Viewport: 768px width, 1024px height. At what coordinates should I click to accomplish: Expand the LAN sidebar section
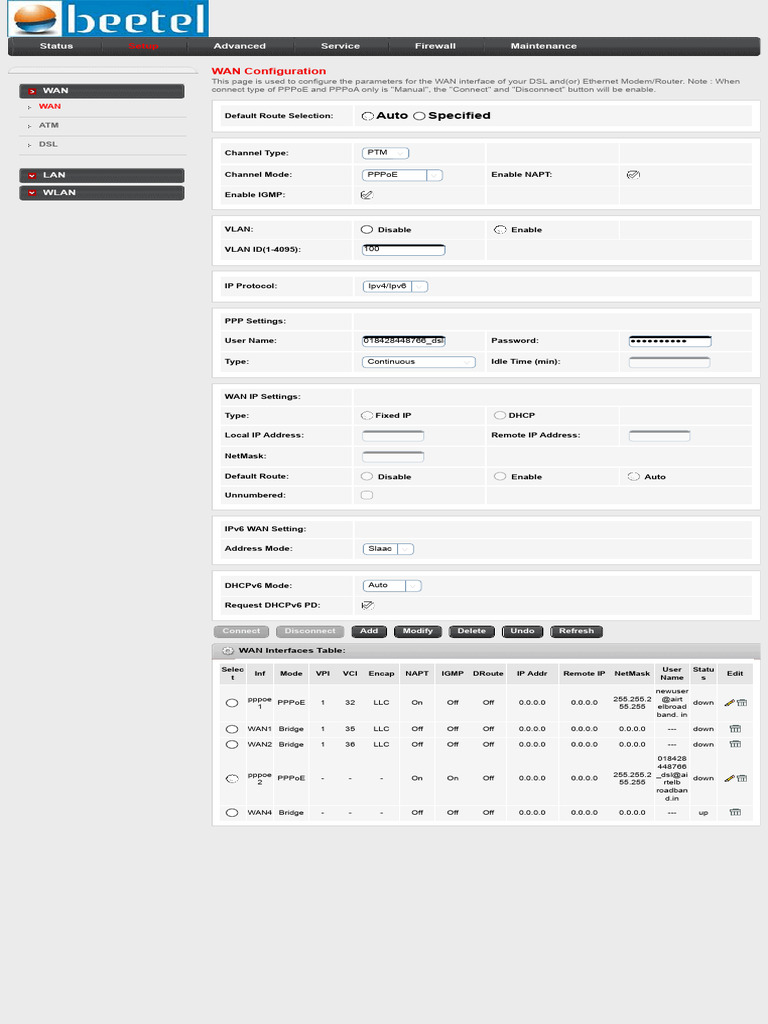(102, 175)
